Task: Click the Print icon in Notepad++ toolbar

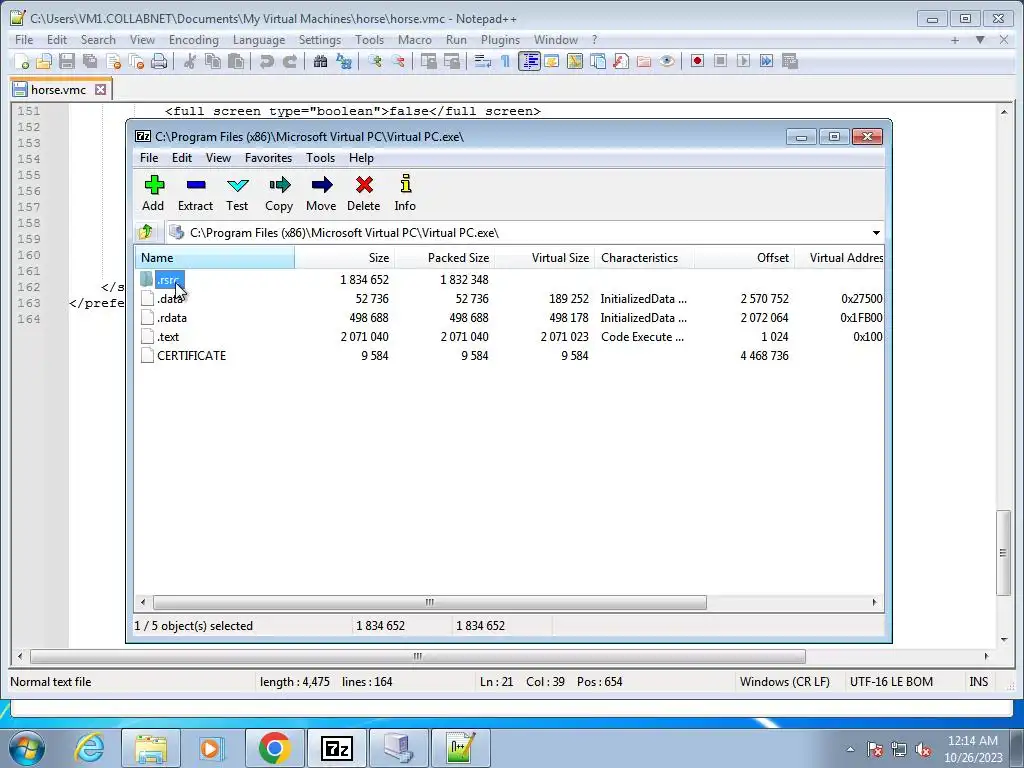Action: tap(159, 61)
